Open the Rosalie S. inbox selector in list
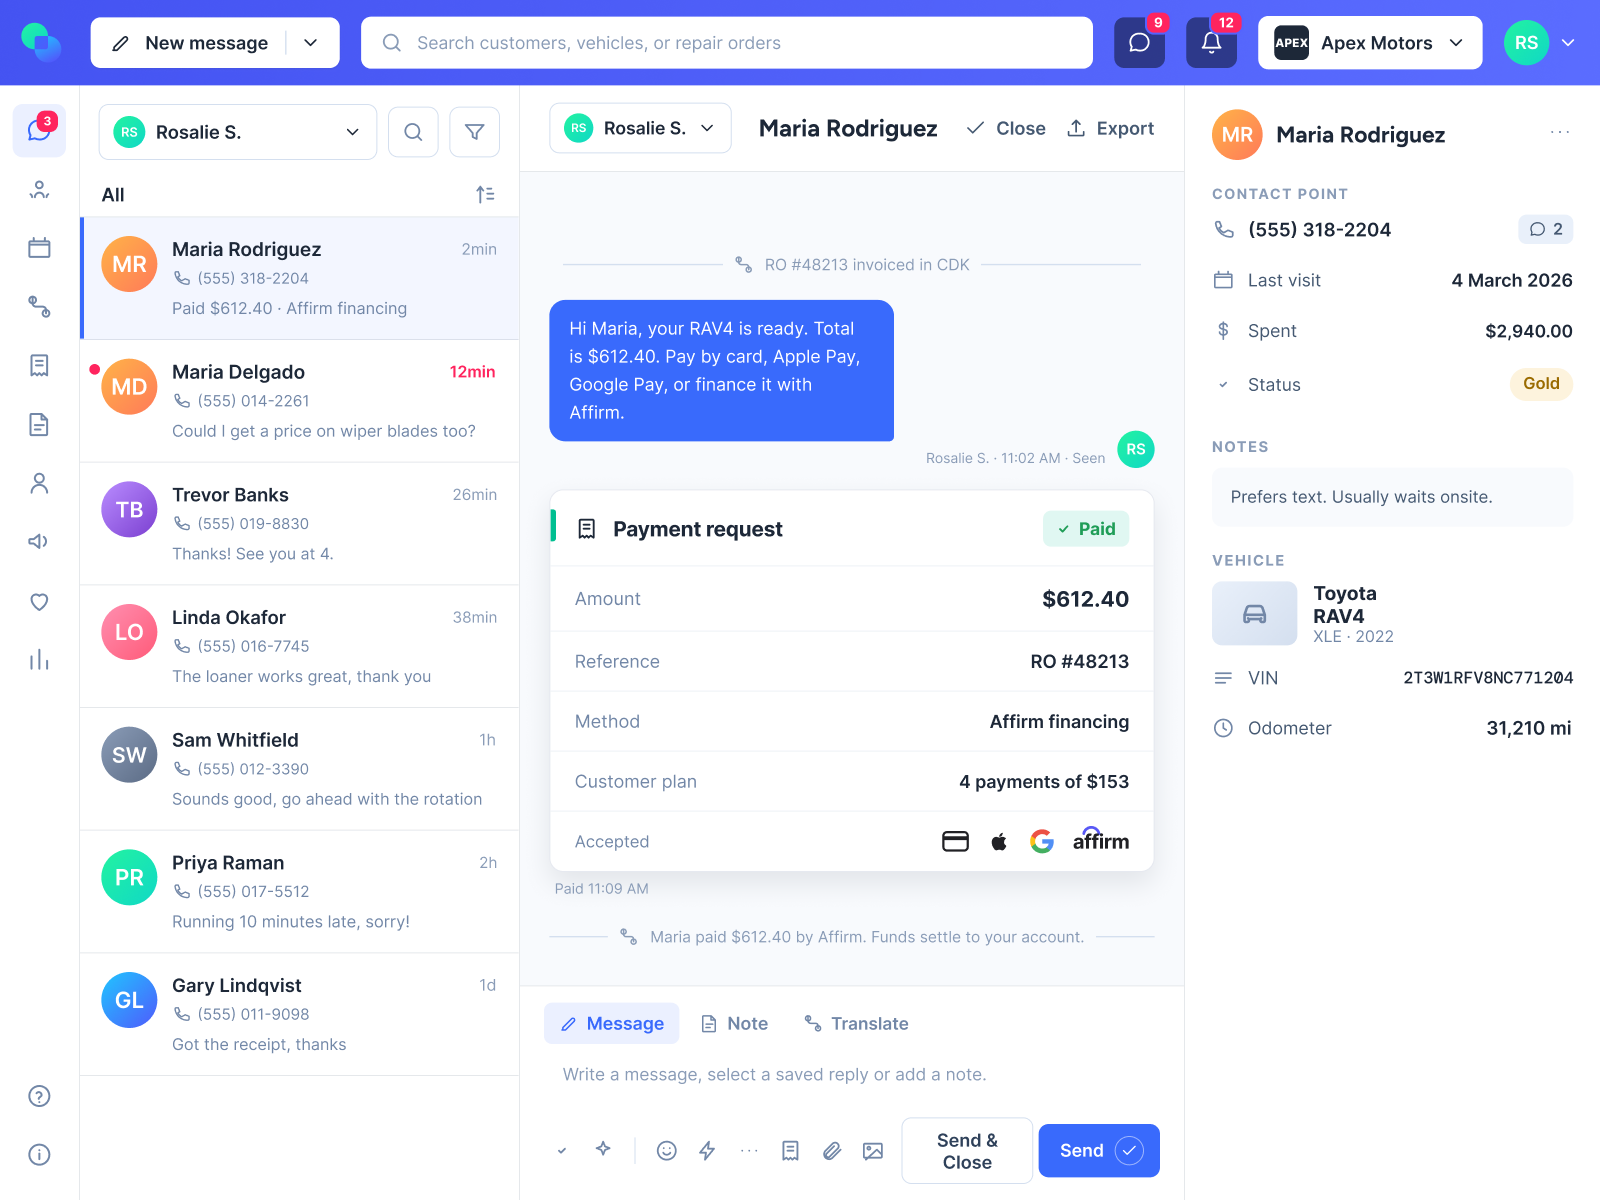 (x=238, y=132)
